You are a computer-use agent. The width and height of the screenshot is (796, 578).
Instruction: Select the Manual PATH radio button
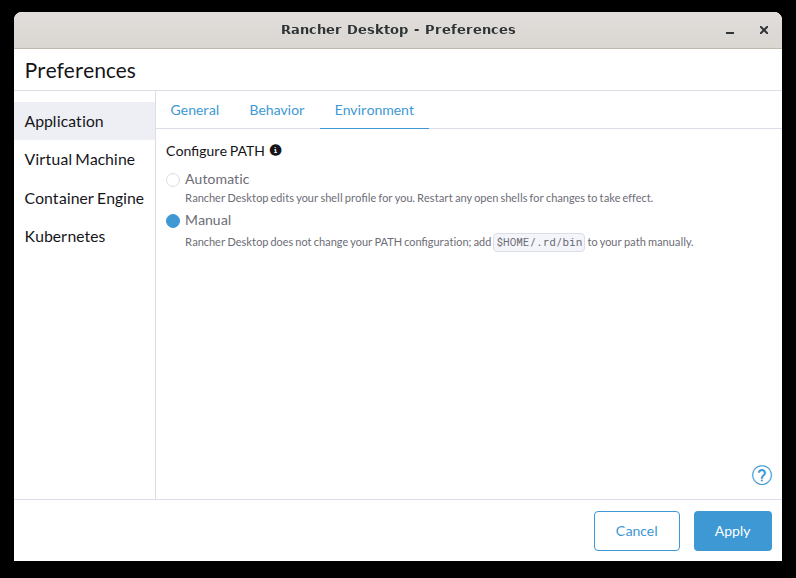(x=173, y=221)
